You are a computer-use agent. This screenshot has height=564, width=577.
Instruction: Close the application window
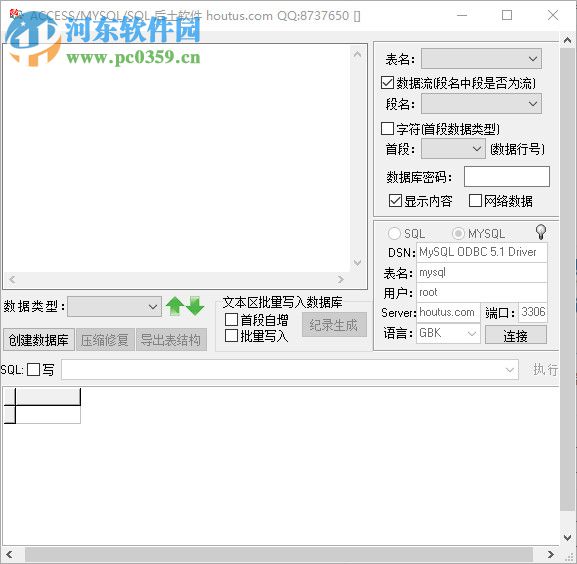553,15
